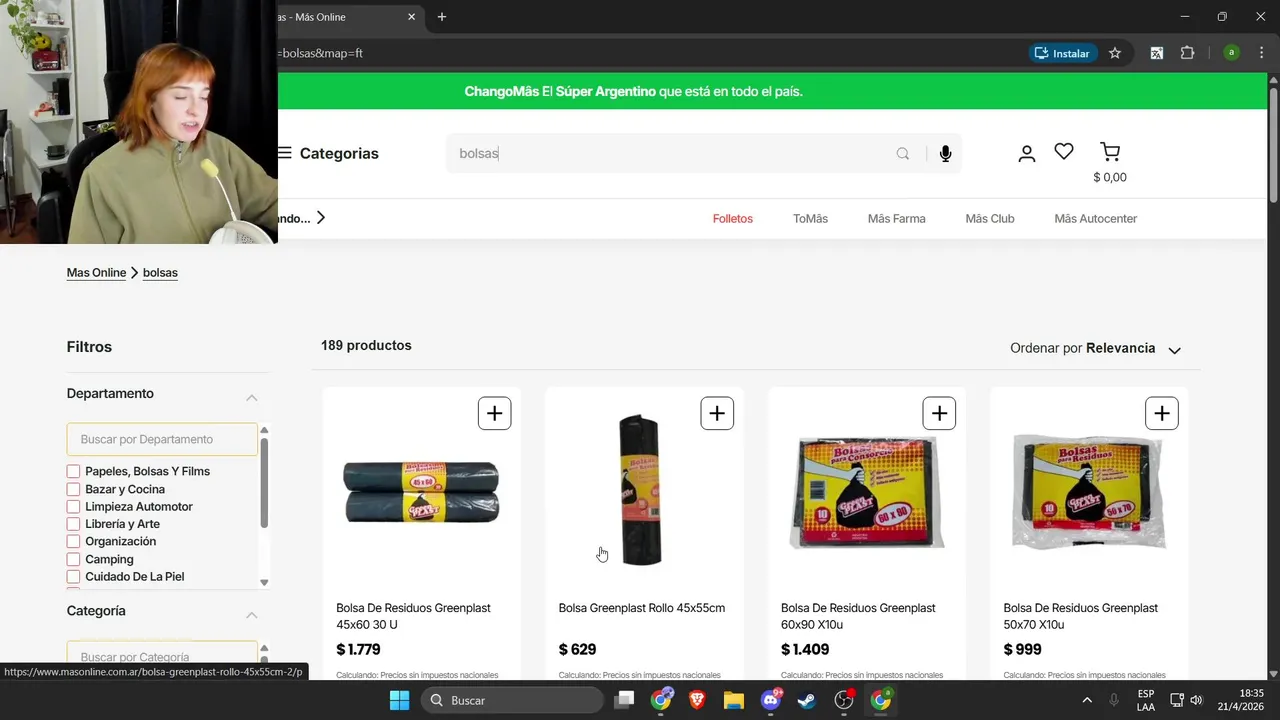Screen dimensions: 1280x720
Task: Open browser extensions puzzle icon
Action: point(1188,53)
